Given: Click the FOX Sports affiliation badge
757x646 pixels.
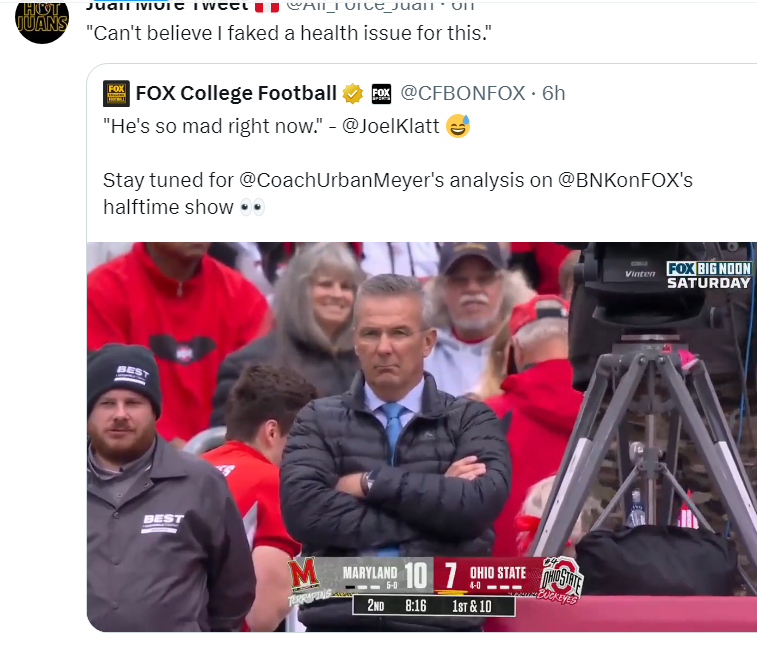Looking at the screenshot, I should (381, 94).
